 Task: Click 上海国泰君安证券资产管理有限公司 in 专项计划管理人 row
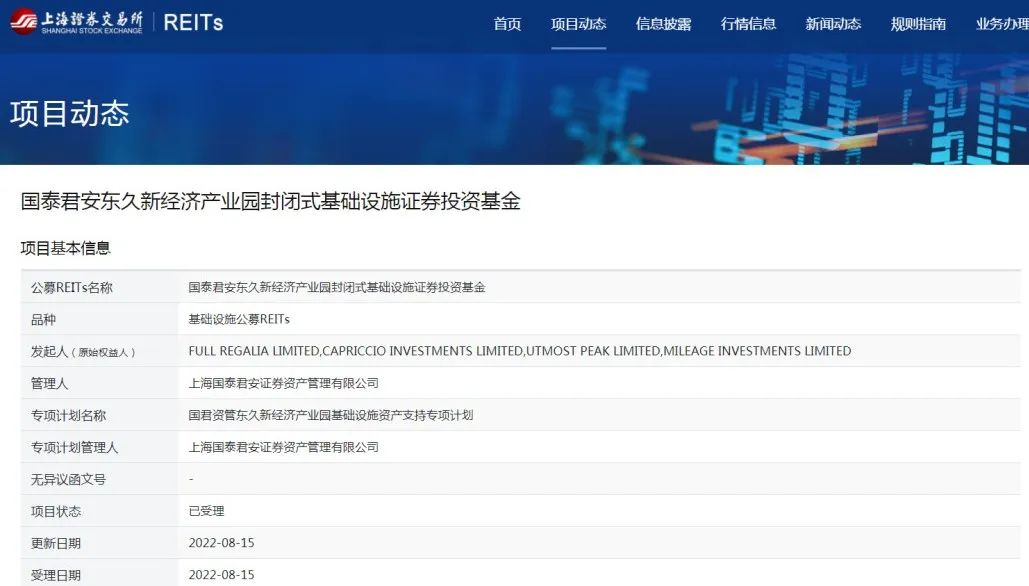[284, 448]
